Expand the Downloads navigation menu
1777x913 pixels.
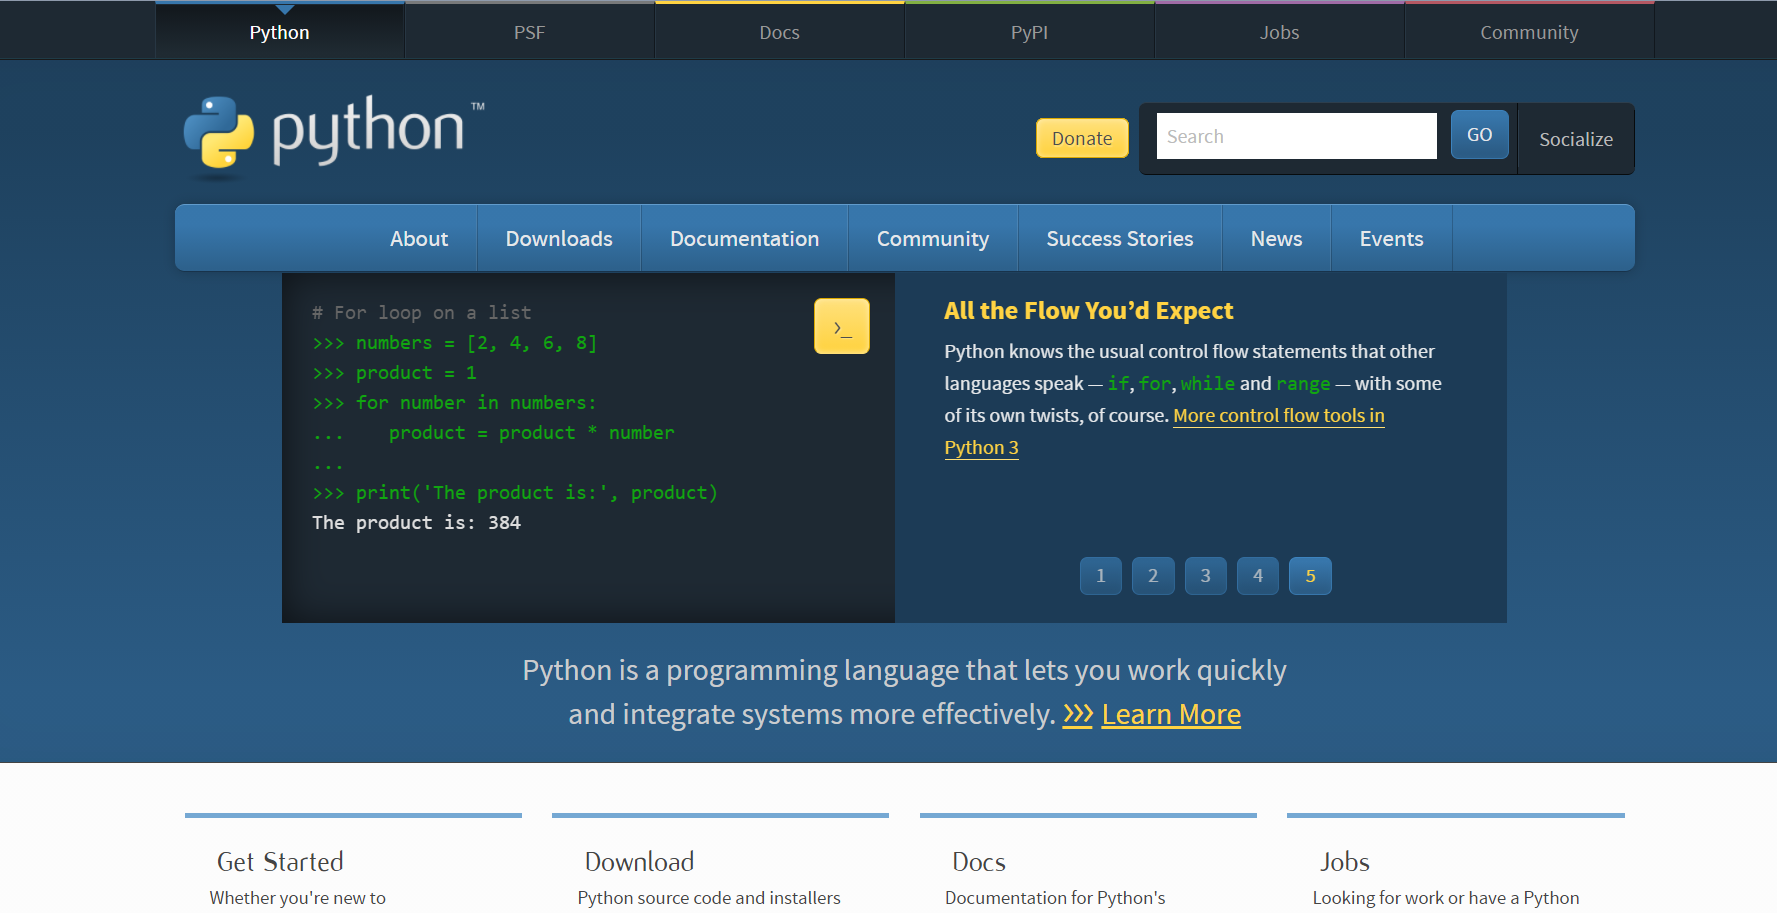point(558,238)
